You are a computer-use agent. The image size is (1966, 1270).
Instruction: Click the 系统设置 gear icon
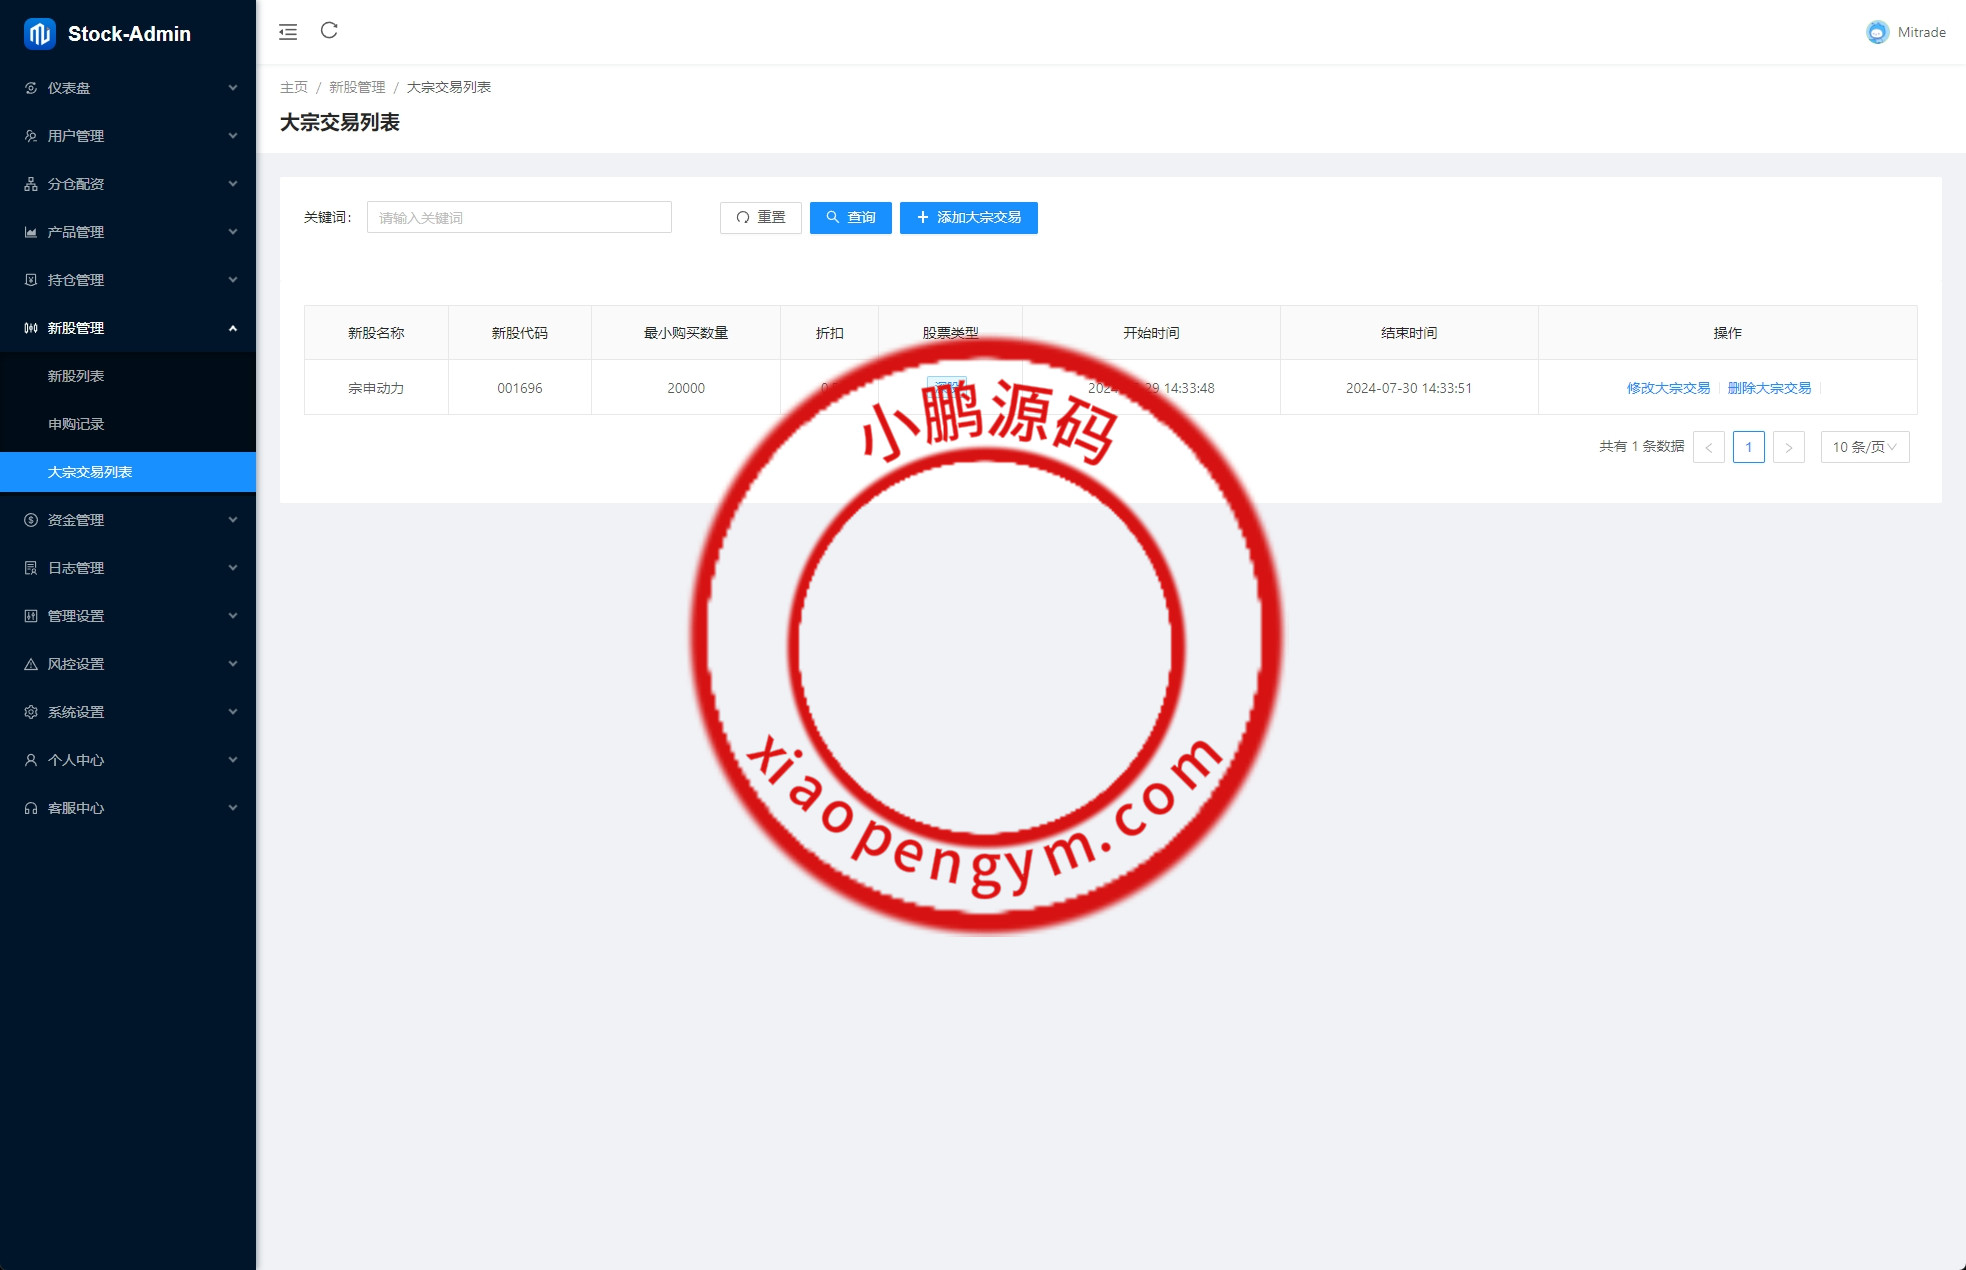pos(31,712)
